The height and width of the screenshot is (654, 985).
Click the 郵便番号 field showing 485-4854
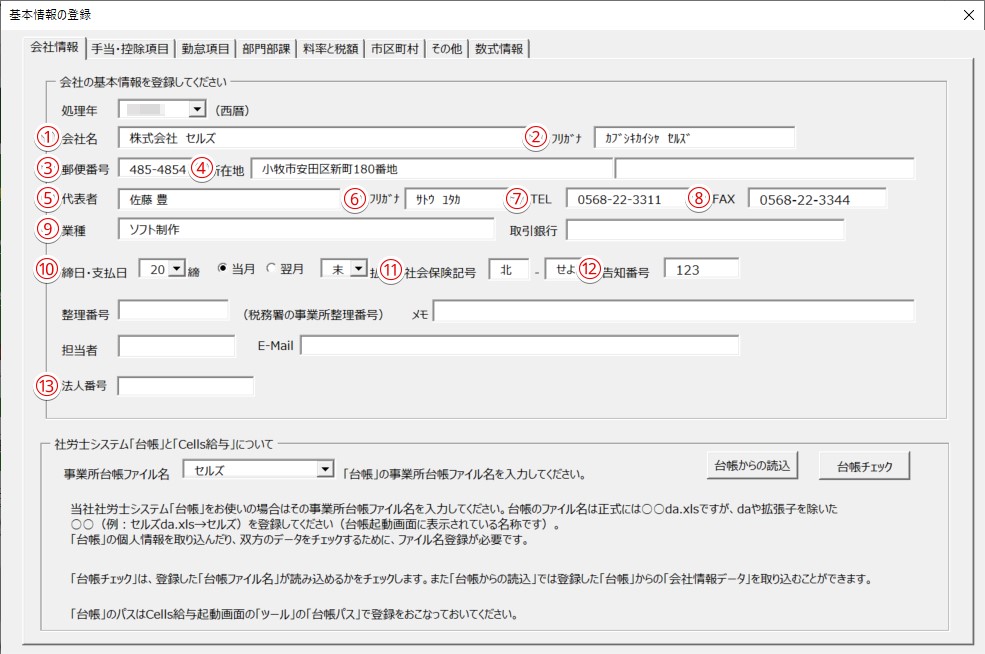click(x=155, y=169)
